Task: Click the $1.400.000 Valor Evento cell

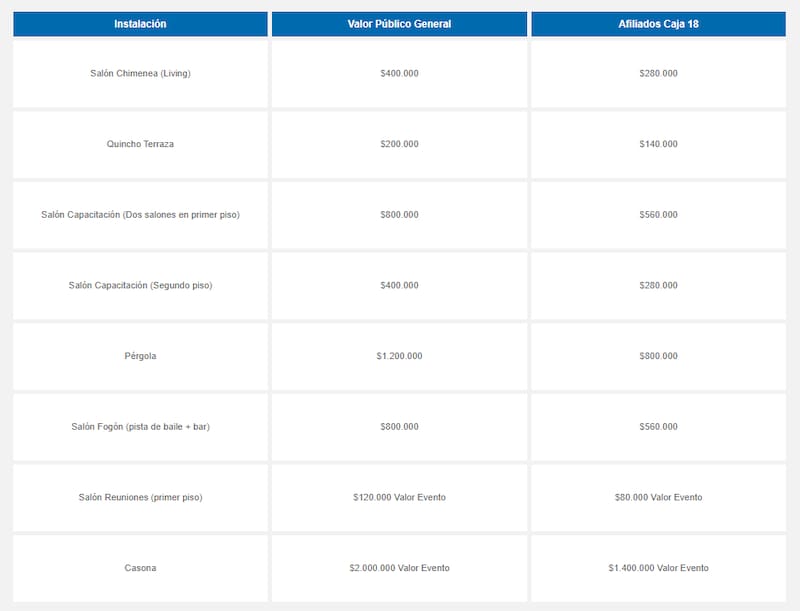Action: point(658,568)
